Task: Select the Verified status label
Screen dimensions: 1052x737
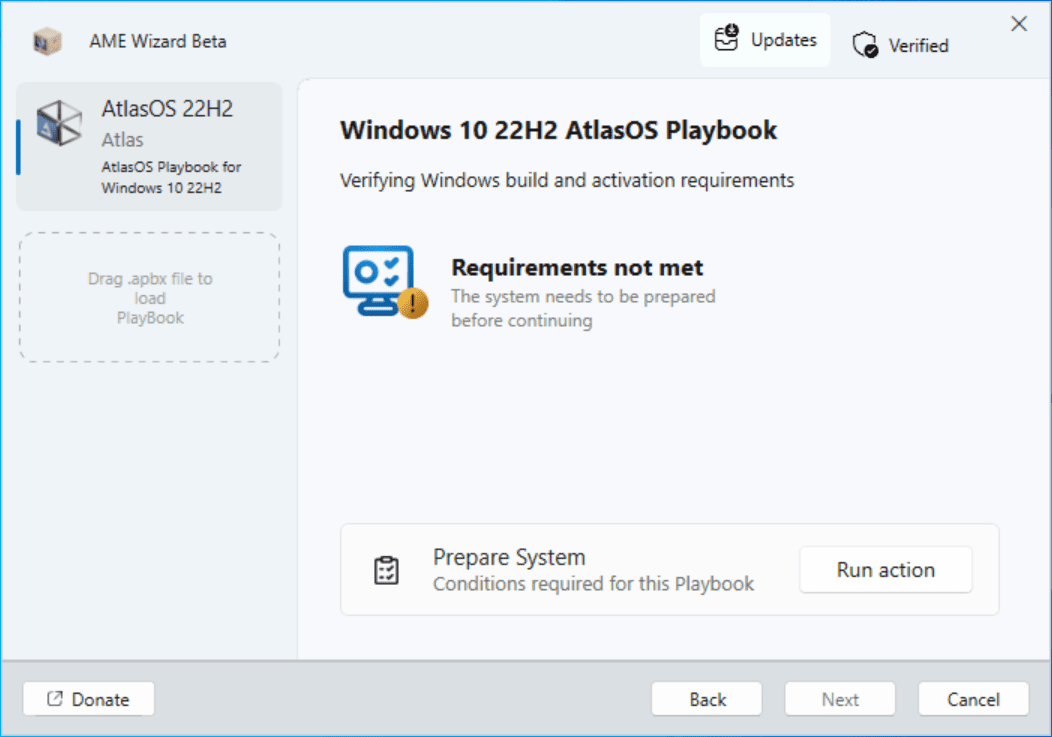Action: tap(919, 45)
